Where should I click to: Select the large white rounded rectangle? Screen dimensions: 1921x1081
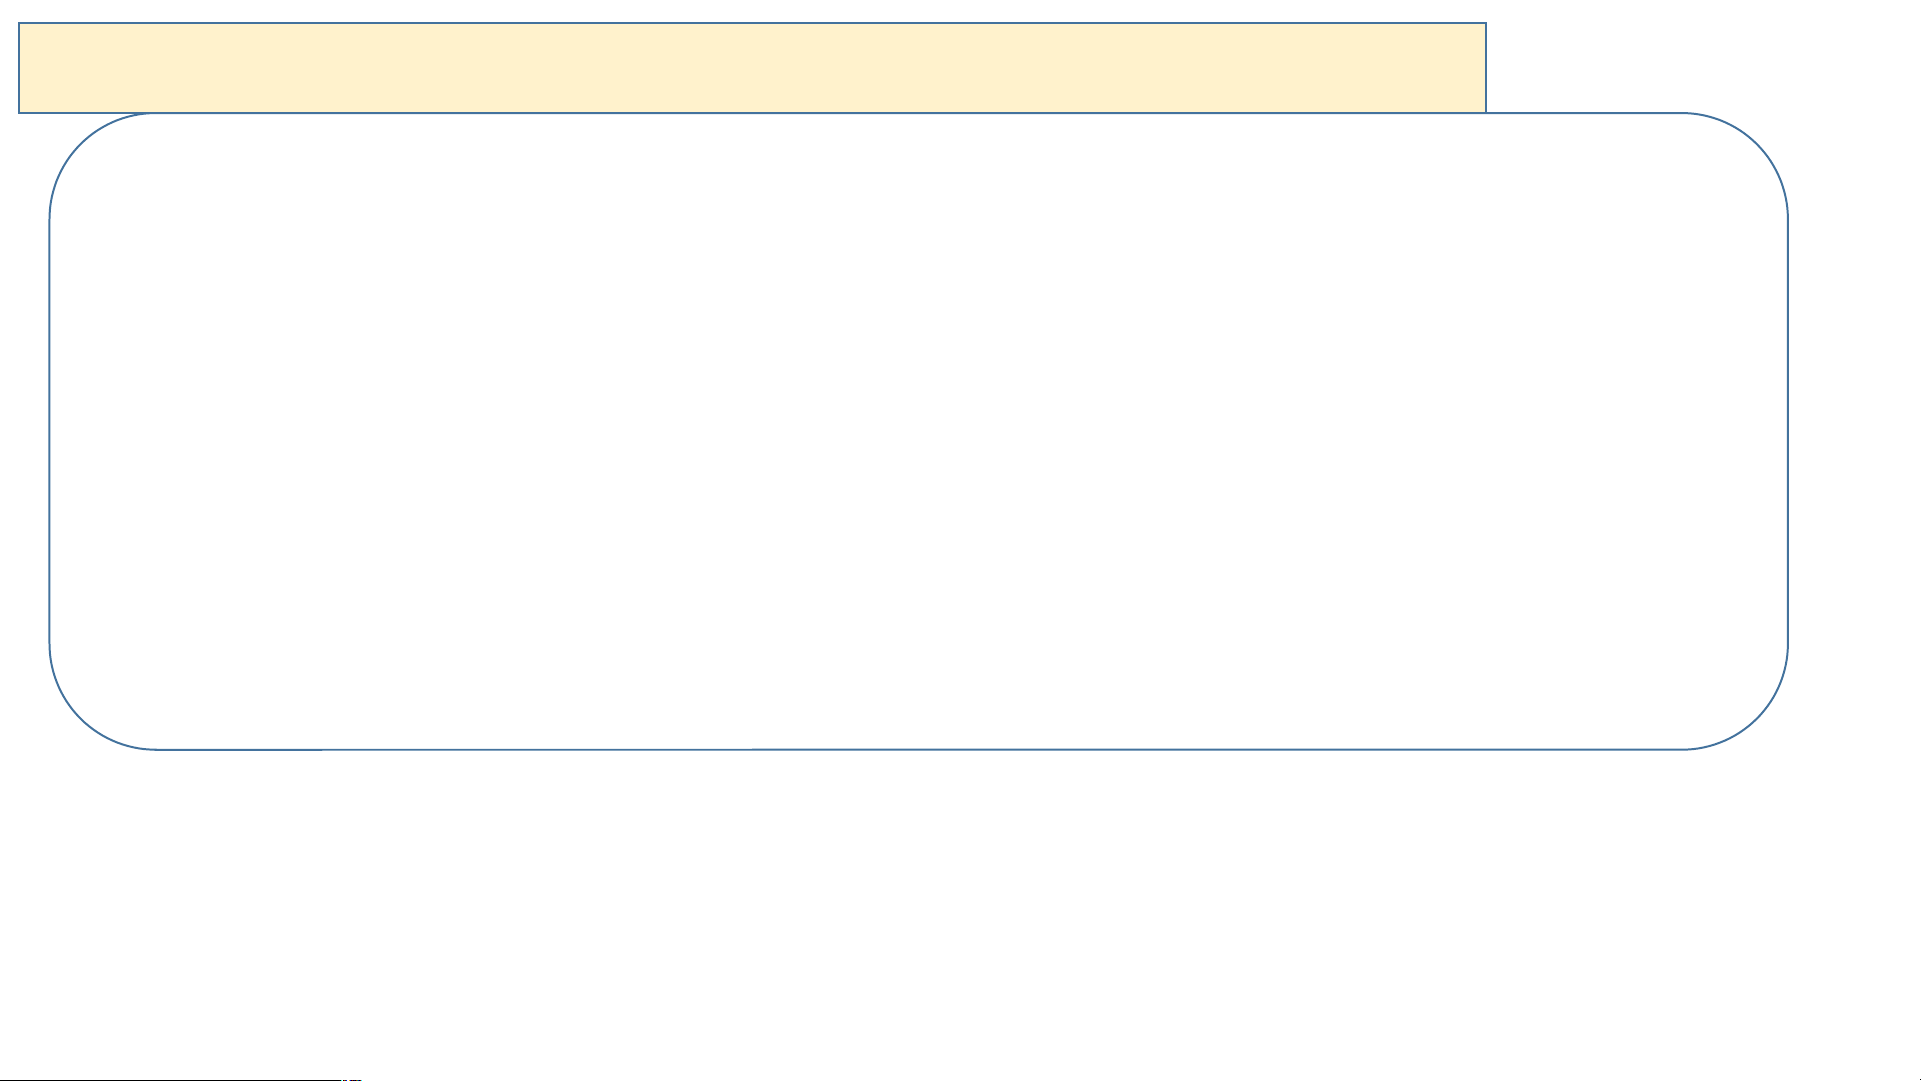(918, 431)
